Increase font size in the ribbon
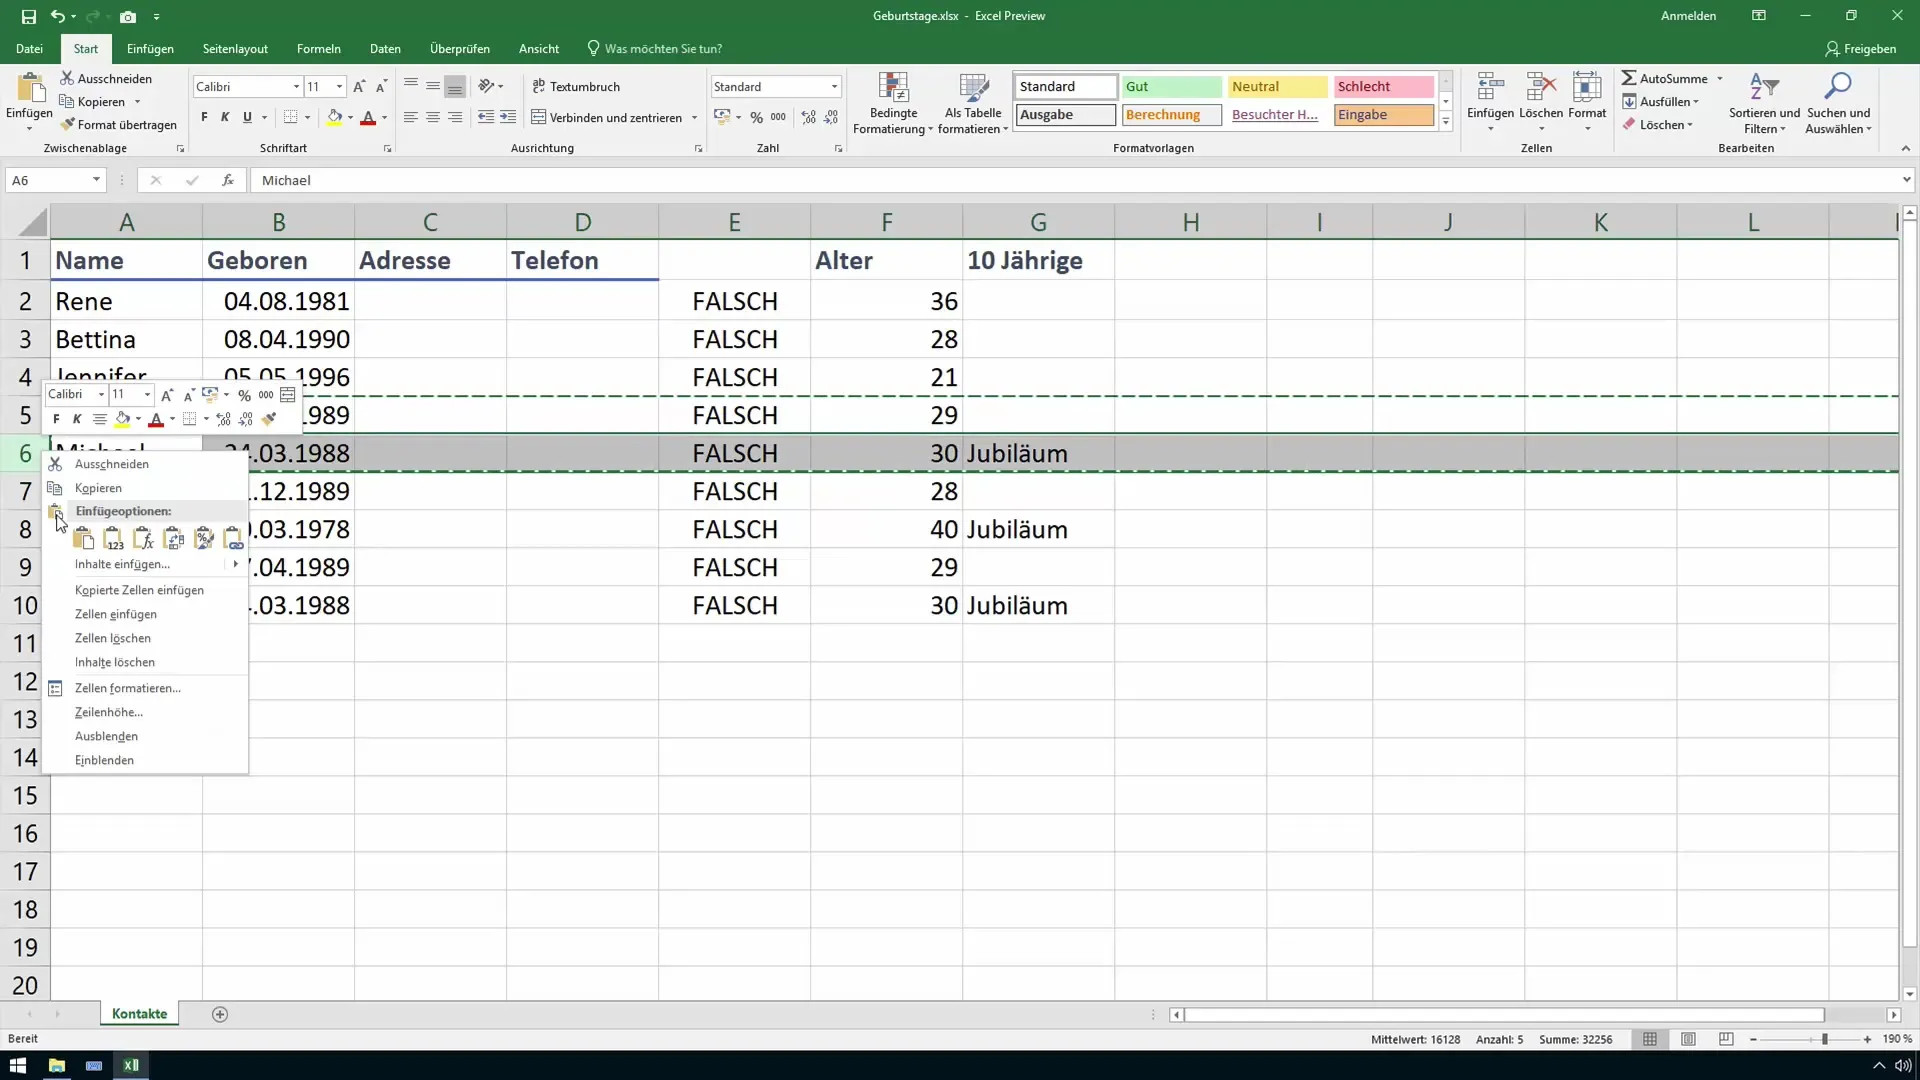 (x=359, y=87)
